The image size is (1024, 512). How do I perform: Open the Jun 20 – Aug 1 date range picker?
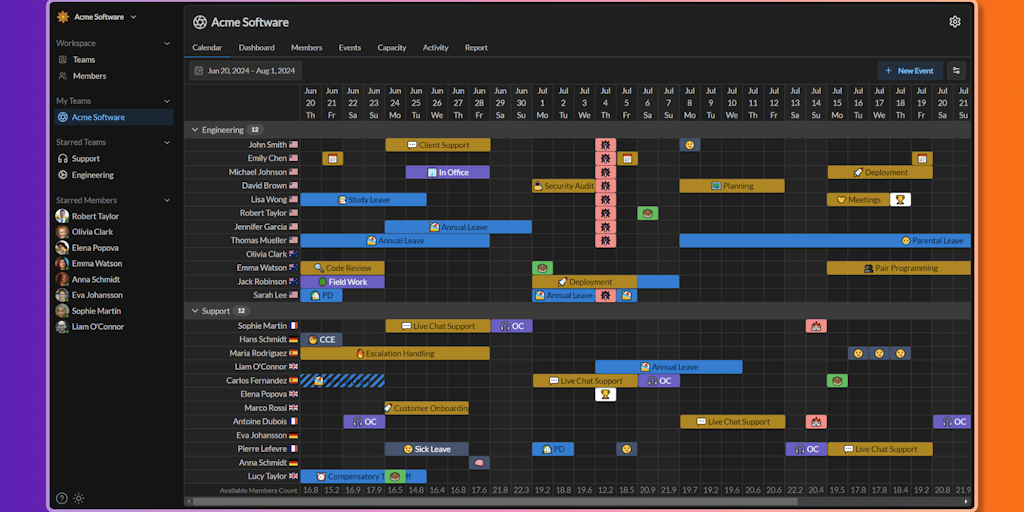click(x=246, y=71)
